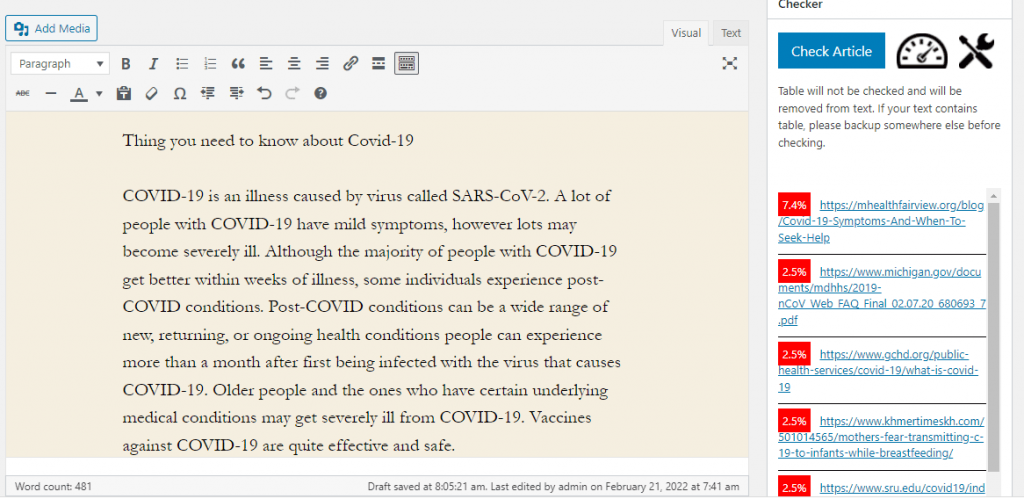Toggle bold formatting
The width and height of the screenshot is (1024, 499).
(126, 63)
